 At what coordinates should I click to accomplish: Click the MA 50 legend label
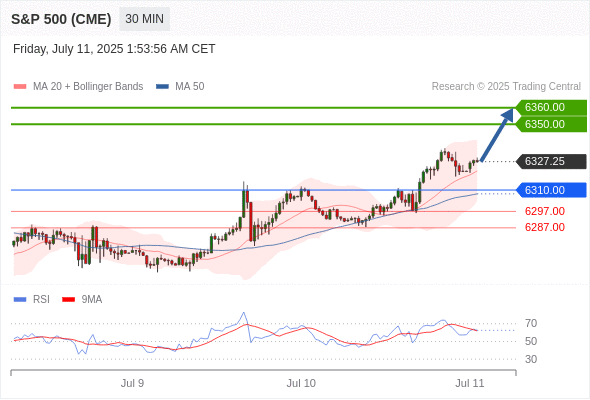click(190, 87)
